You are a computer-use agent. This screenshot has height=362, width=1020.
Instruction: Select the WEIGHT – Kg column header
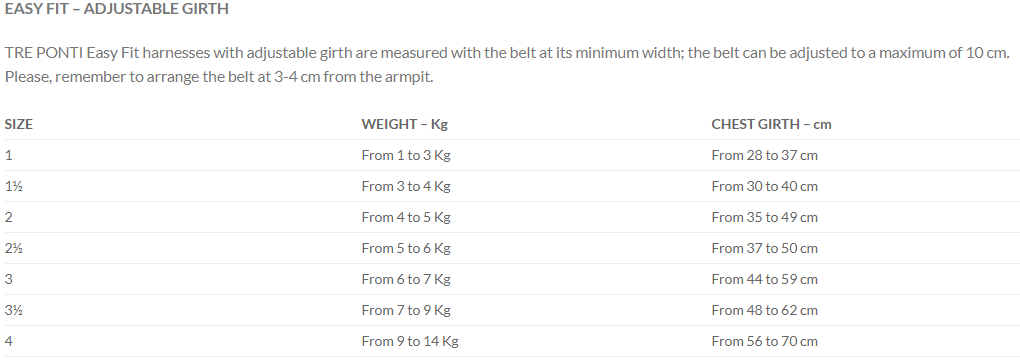tap(405, 124)
